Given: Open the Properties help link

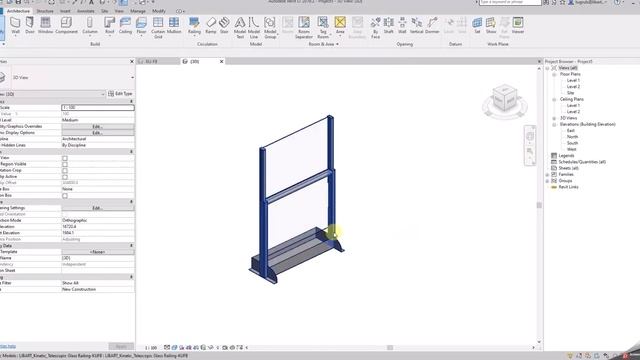Looking at the screenshot, I should pos(8,347).
